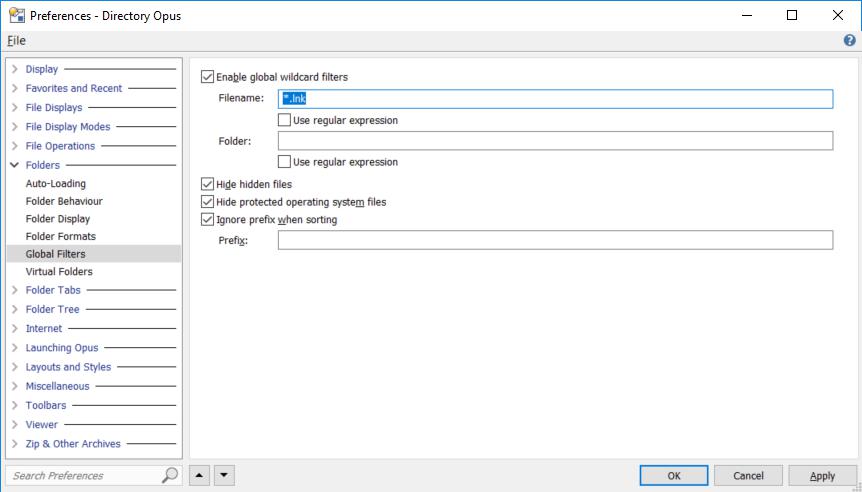The height and width of the screenshot is (492, 862).
Task: Enable regular expression for Filename
Action: 284,120
